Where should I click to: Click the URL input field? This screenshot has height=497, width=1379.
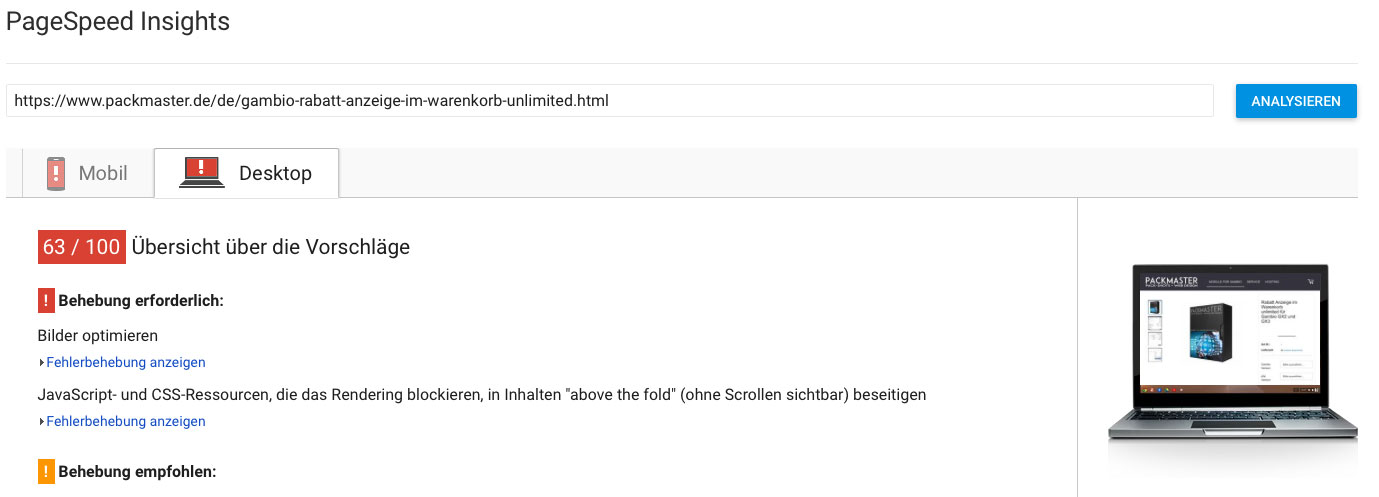pos(609,101)
